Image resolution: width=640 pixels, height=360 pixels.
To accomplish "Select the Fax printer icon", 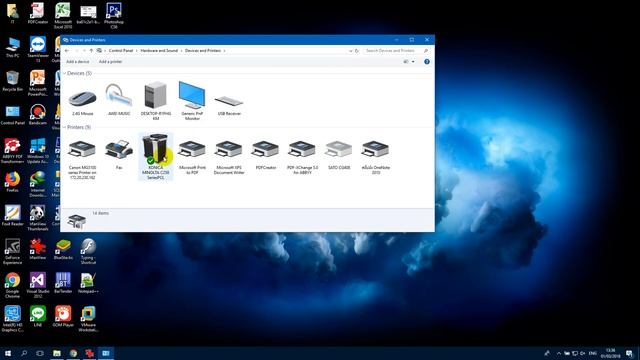I will (119, 154).
